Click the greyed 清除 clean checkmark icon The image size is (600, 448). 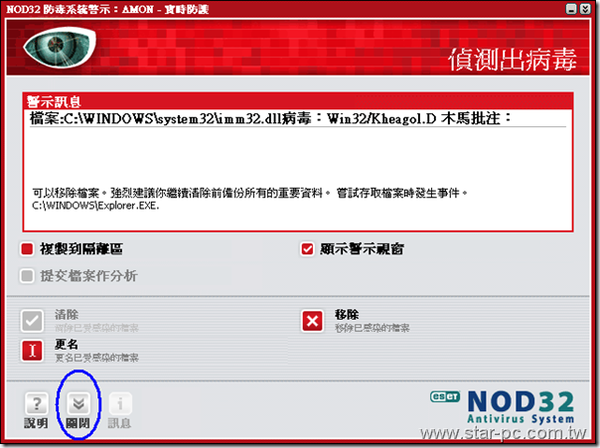[32, 321]
